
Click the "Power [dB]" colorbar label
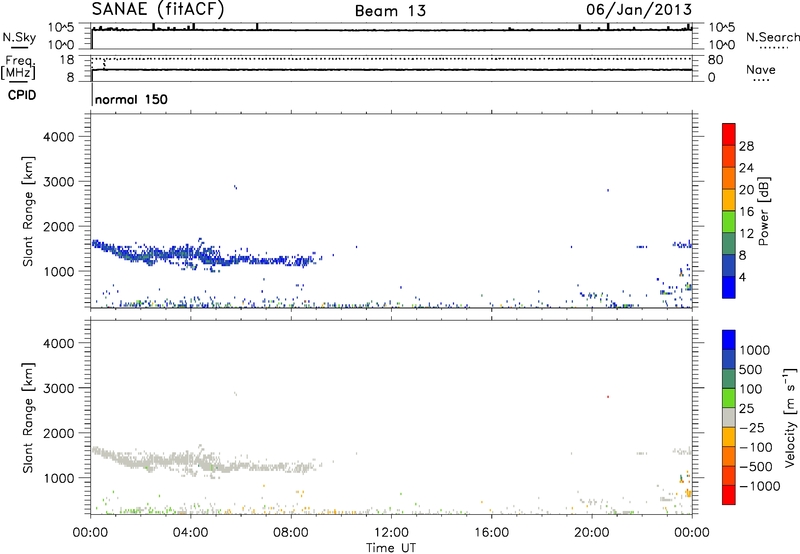click(x=764, y=211)
